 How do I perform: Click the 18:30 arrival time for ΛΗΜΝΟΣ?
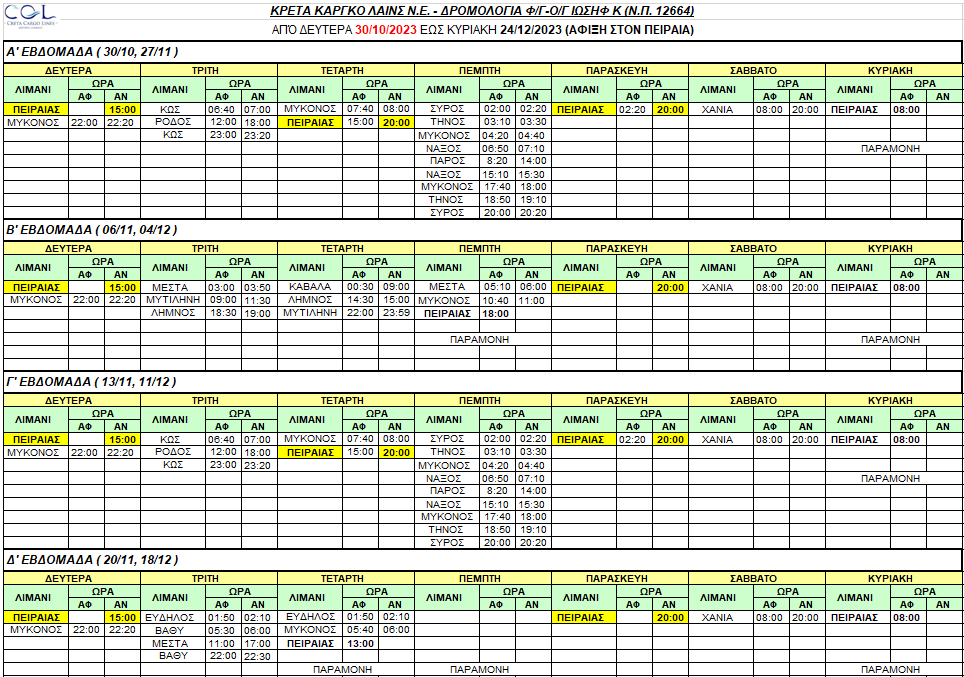pyautogui.click(x=223, y=313)
